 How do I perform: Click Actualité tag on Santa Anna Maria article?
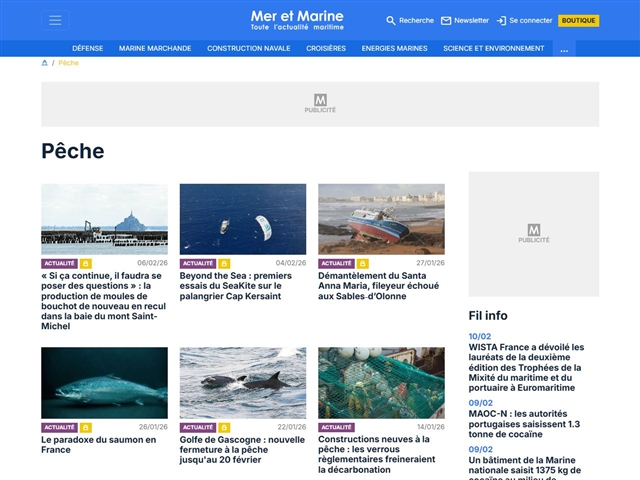(x=336, y=263)
